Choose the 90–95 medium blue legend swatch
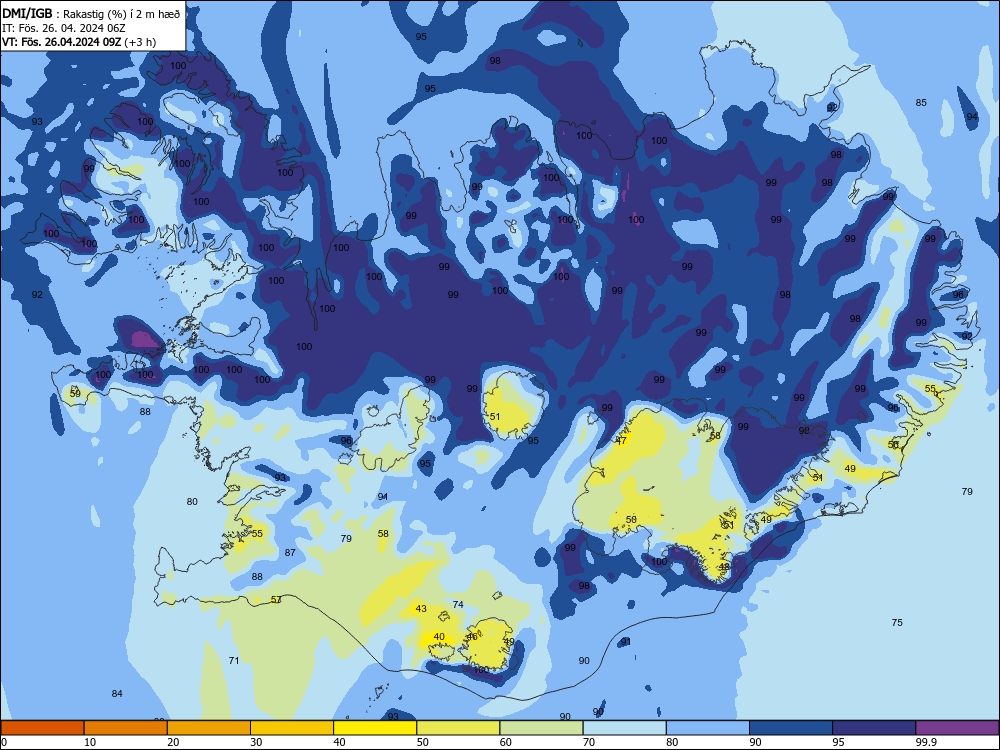1000x750 pixels. click(791, 728)
